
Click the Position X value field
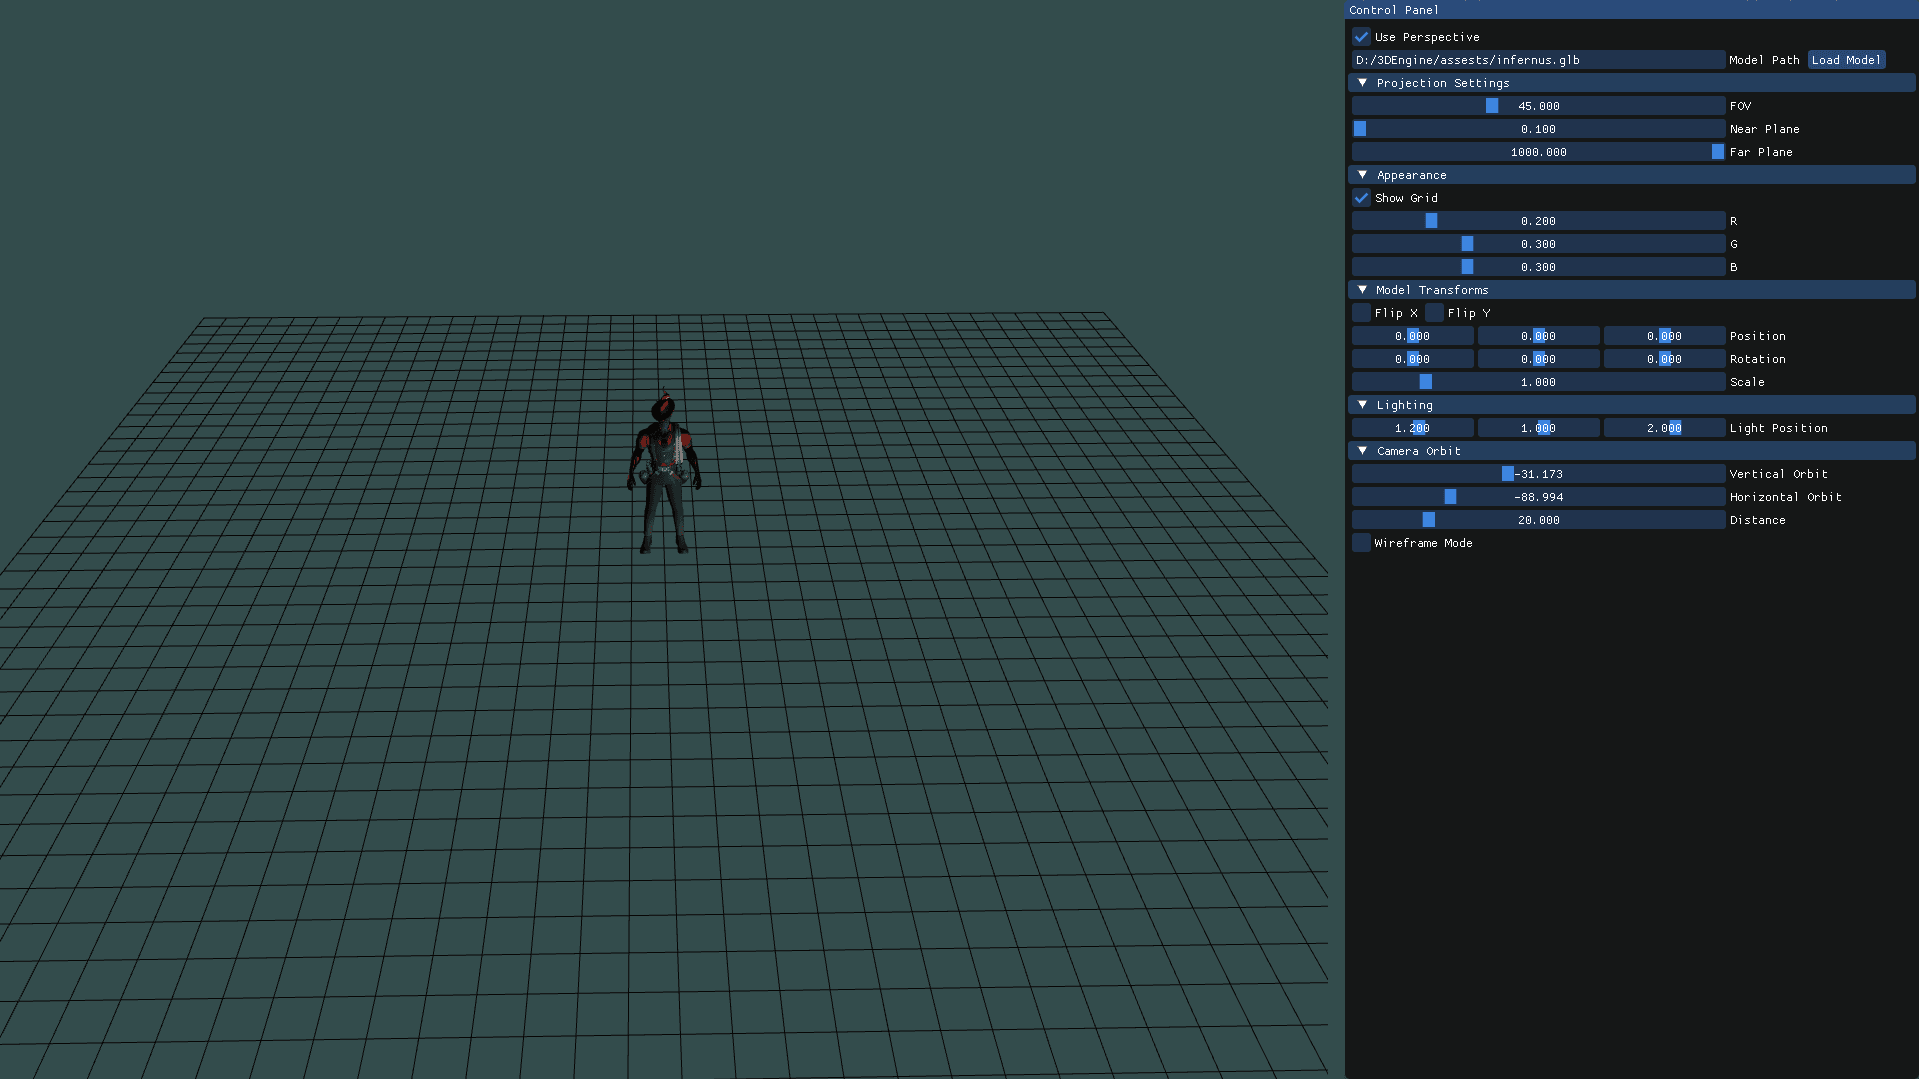[1412, 336]
